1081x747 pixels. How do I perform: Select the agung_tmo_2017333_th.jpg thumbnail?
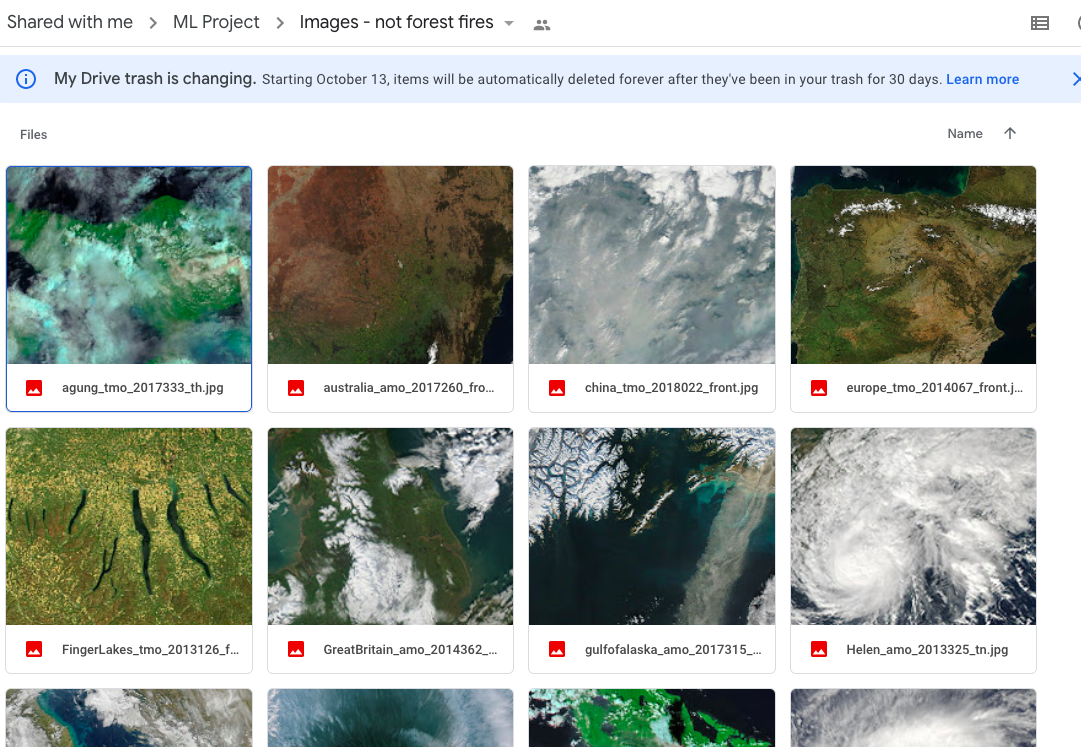pyautogui.click(x=129, y=265)
